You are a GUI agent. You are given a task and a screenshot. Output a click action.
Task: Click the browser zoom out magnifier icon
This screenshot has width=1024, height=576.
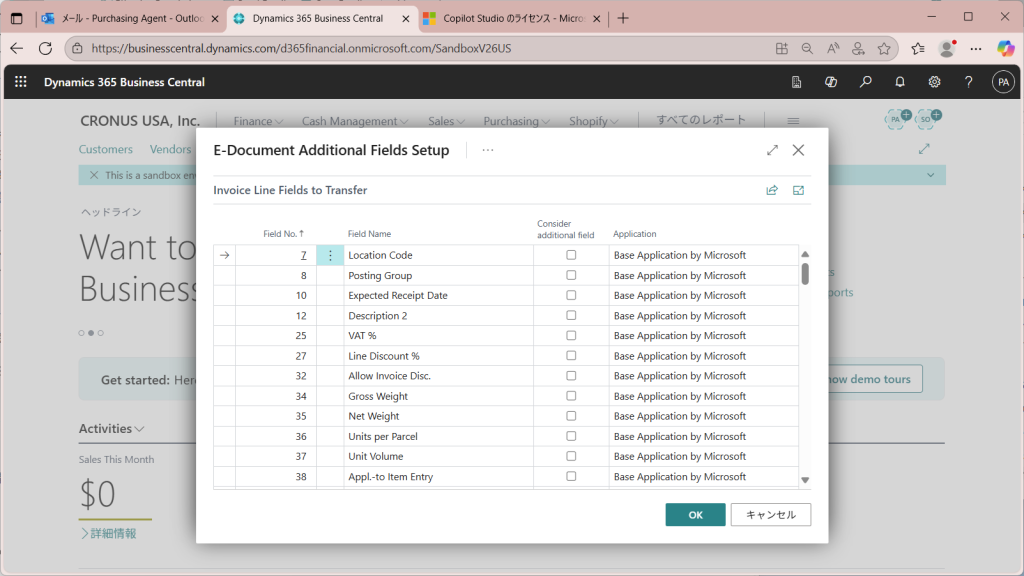807,48
